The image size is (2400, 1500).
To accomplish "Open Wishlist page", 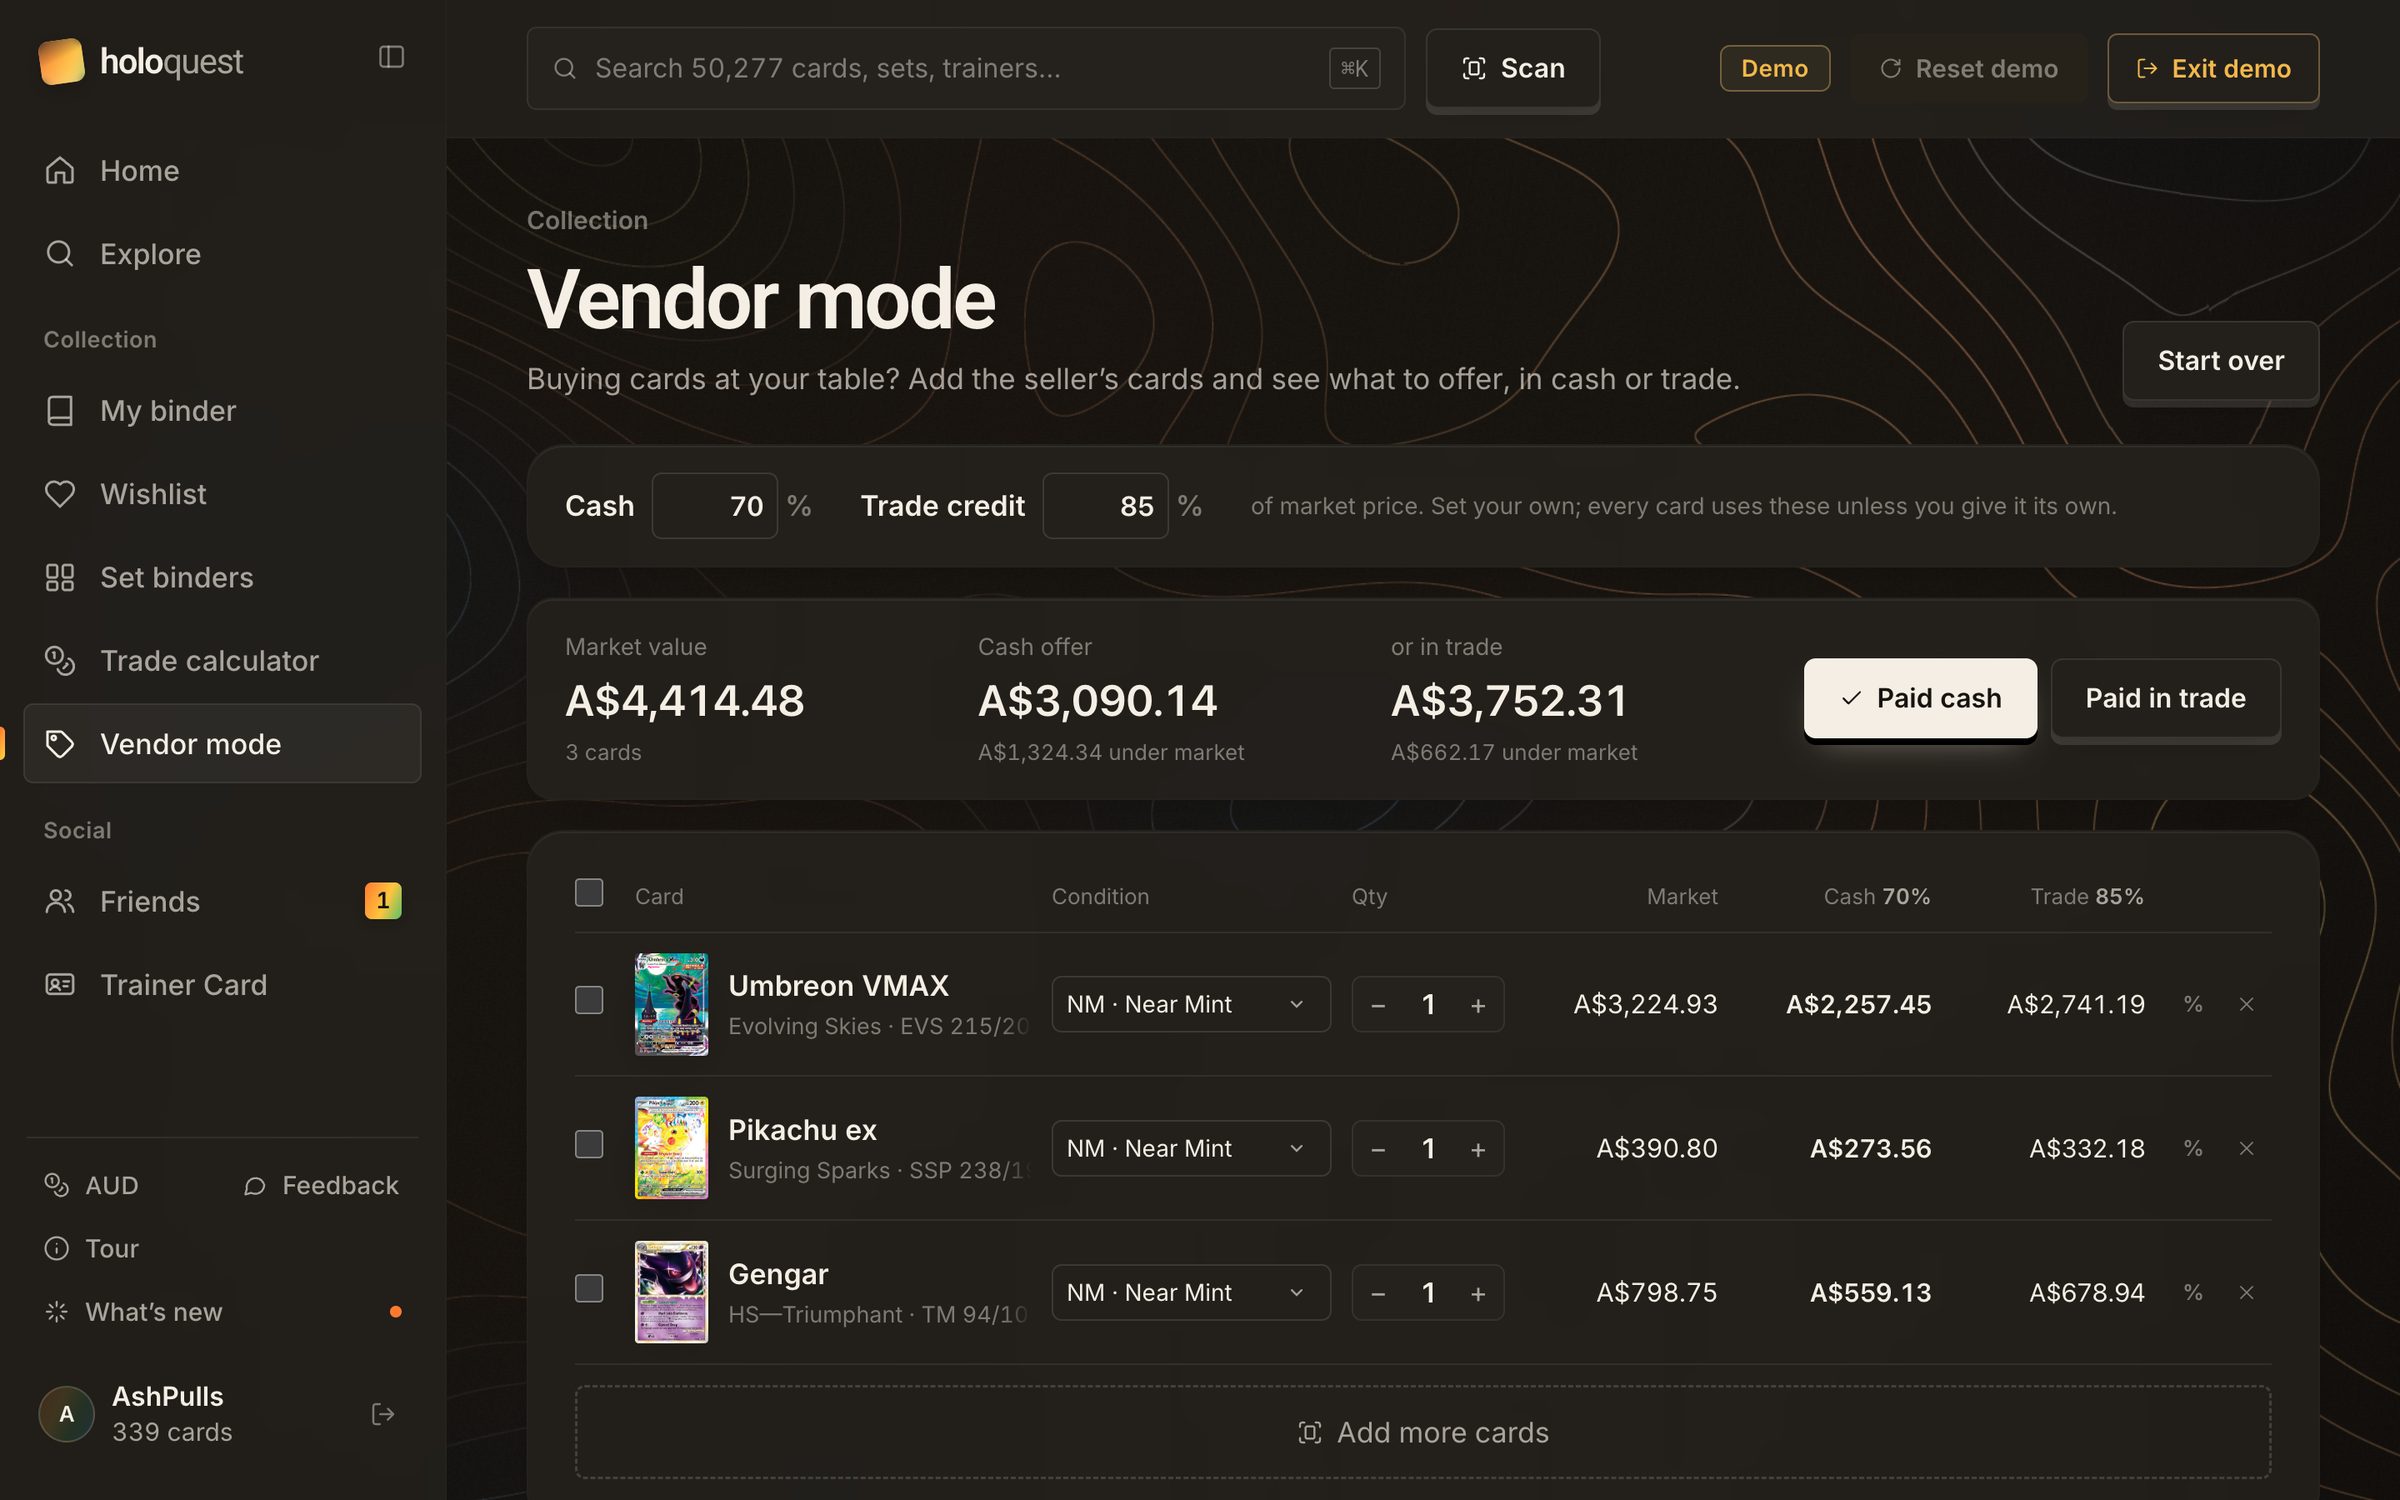I will click(x=222, y=494).
